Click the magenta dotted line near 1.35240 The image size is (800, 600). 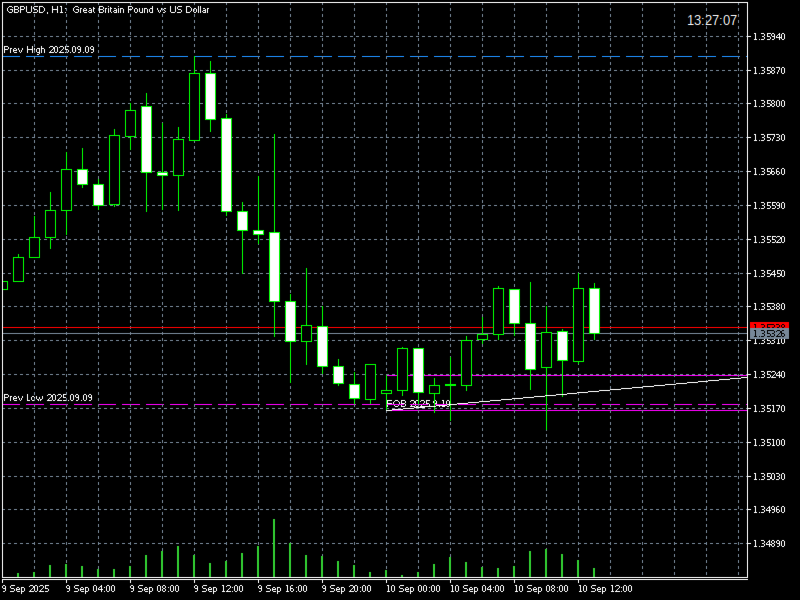pyautogui.click(x=567, y=375)
